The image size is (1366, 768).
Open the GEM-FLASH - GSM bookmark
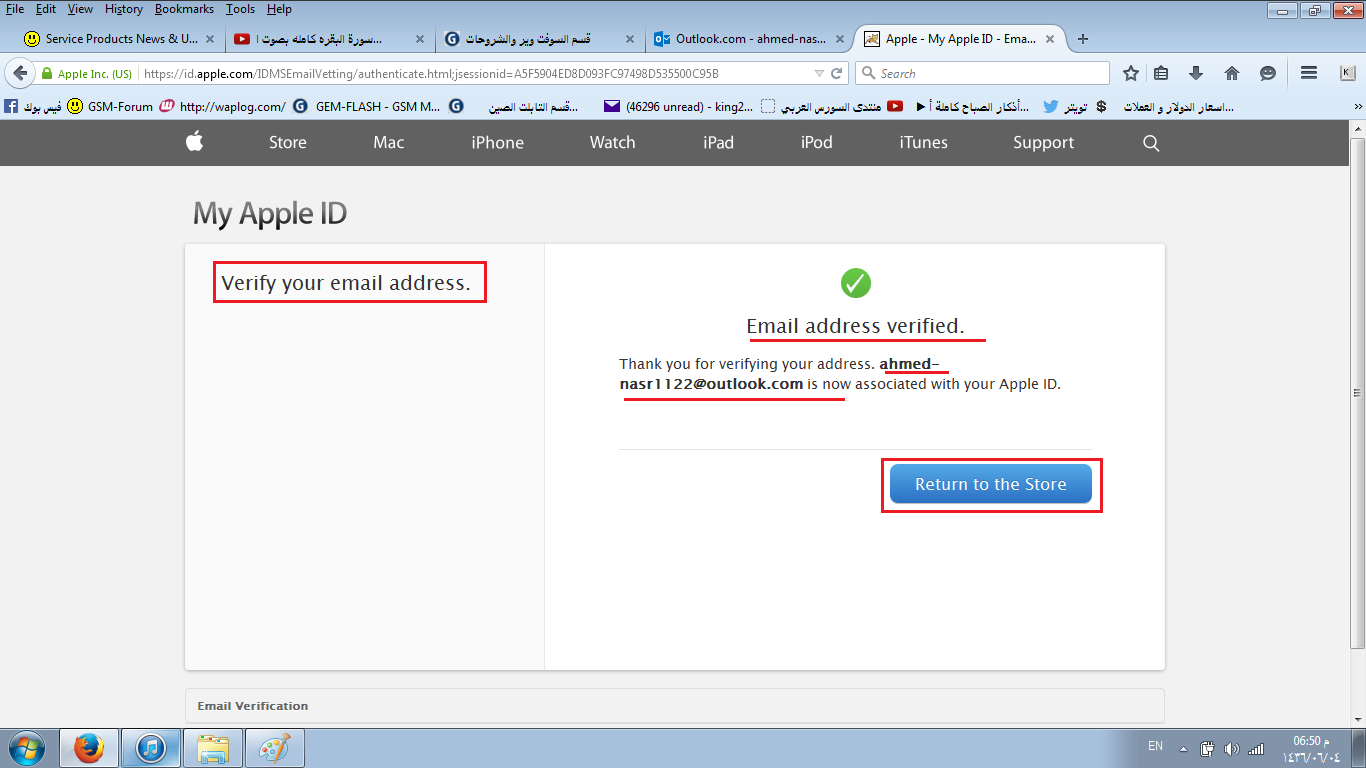coord(366,106)
